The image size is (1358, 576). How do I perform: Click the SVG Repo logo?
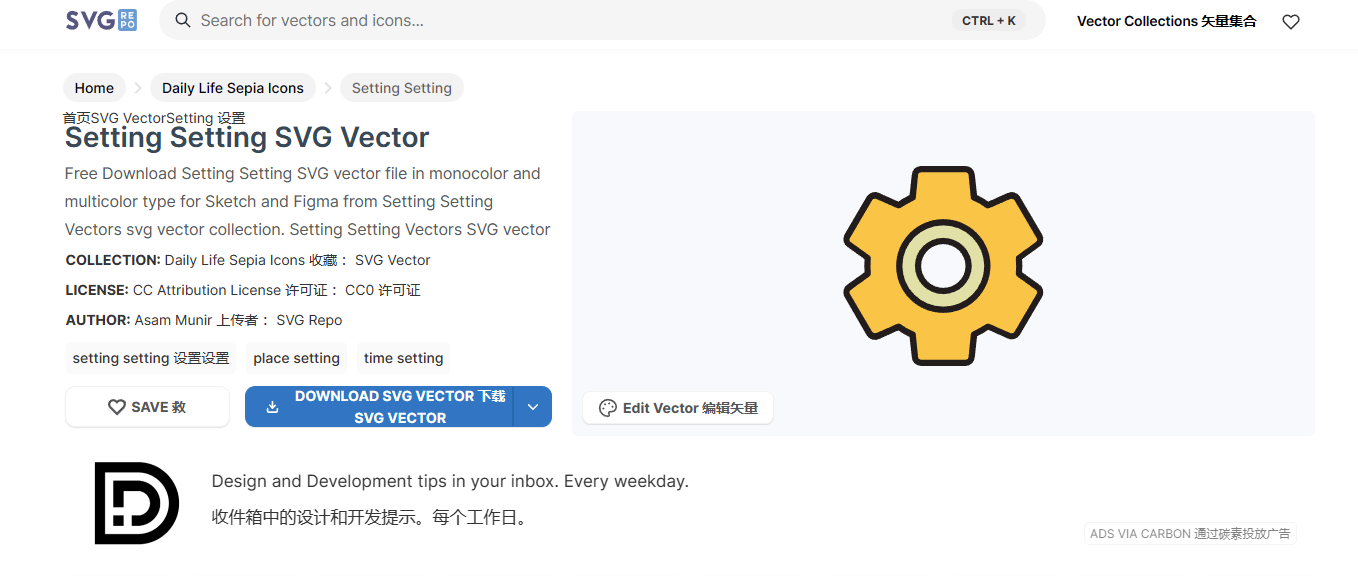(101, 20)
